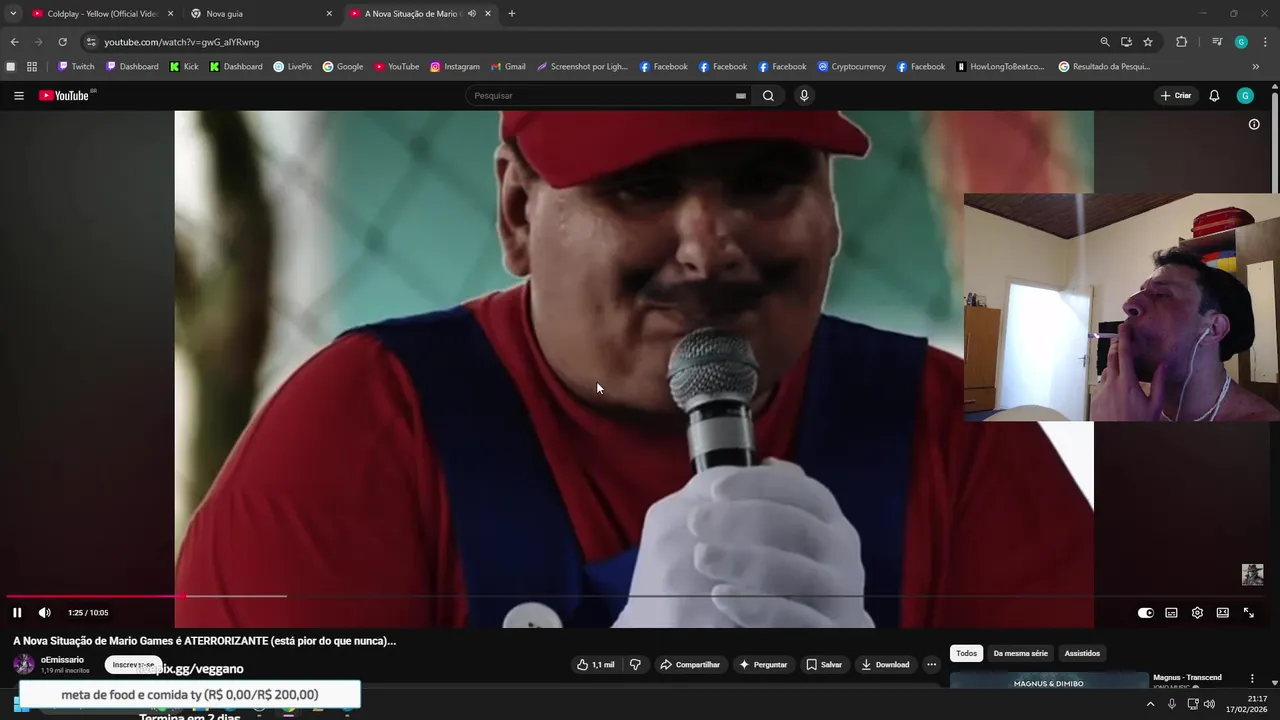1280x720 pixels.
Task: Open the YouTube account avatar menu
Action: (x=1245, y=96)
